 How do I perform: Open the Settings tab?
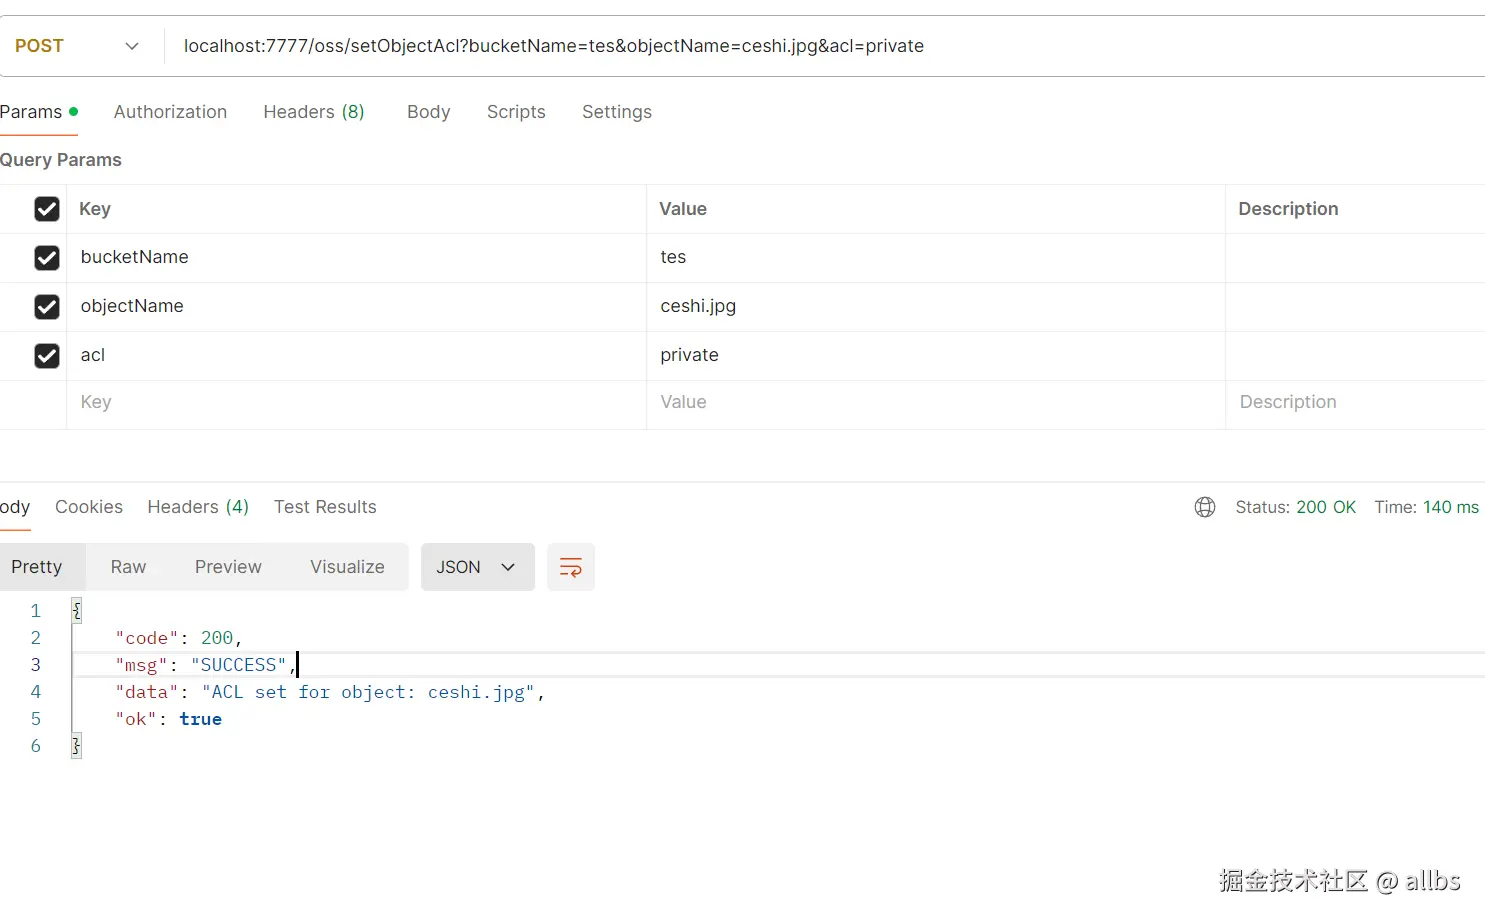617,112
